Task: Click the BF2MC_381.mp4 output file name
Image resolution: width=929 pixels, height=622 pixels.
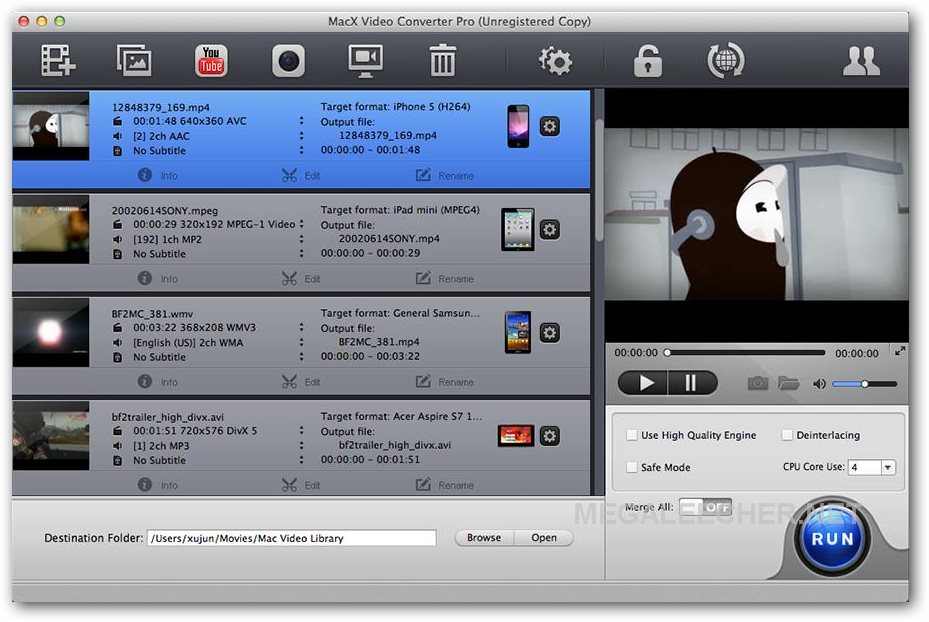Action: pos(379,342)
